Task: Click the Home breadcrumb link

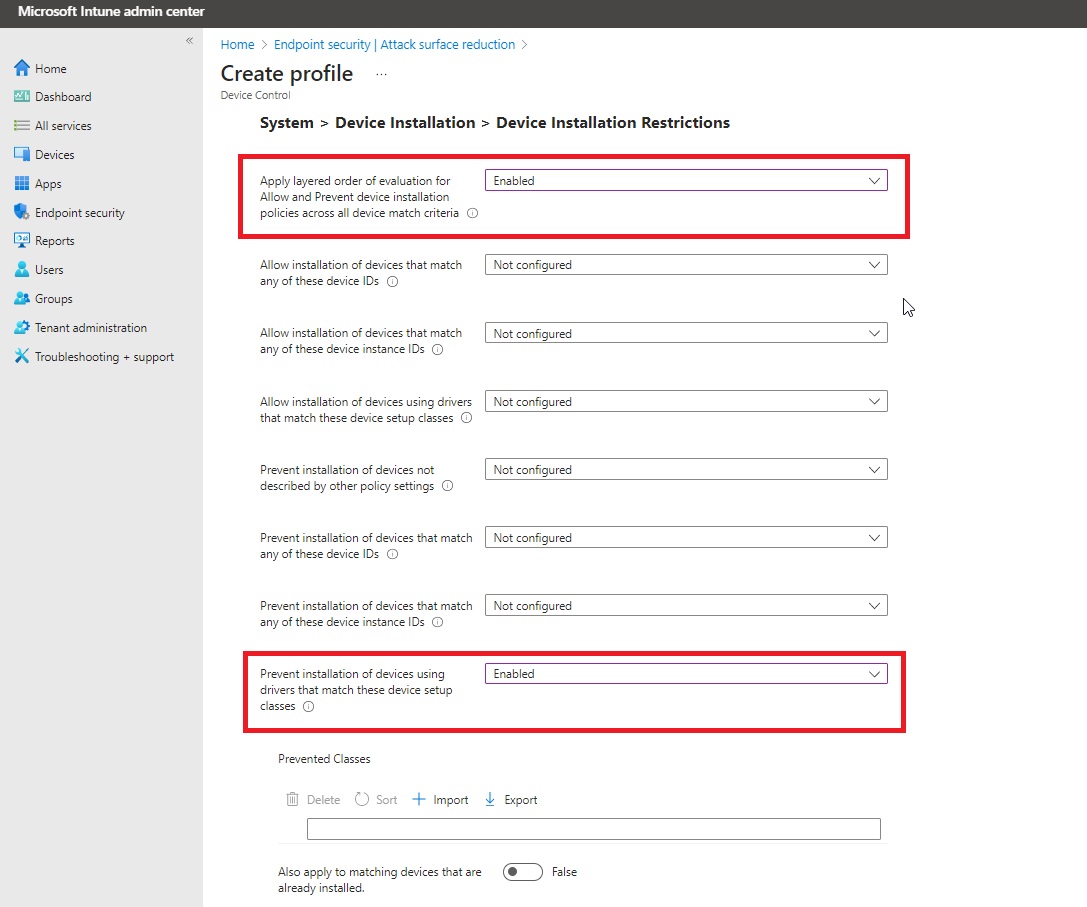Action: (x=238, y=44)
